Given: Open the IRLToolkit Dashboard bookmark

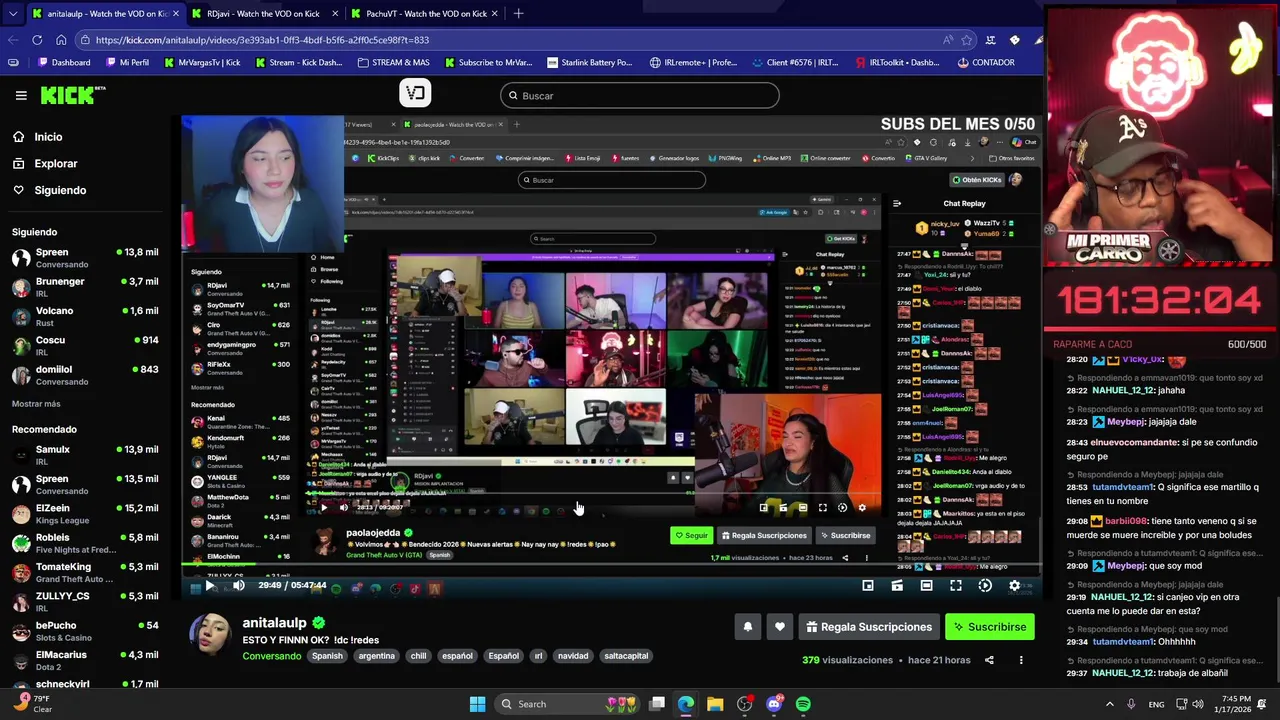Looking at the screenshot, I should pos(896,62).
